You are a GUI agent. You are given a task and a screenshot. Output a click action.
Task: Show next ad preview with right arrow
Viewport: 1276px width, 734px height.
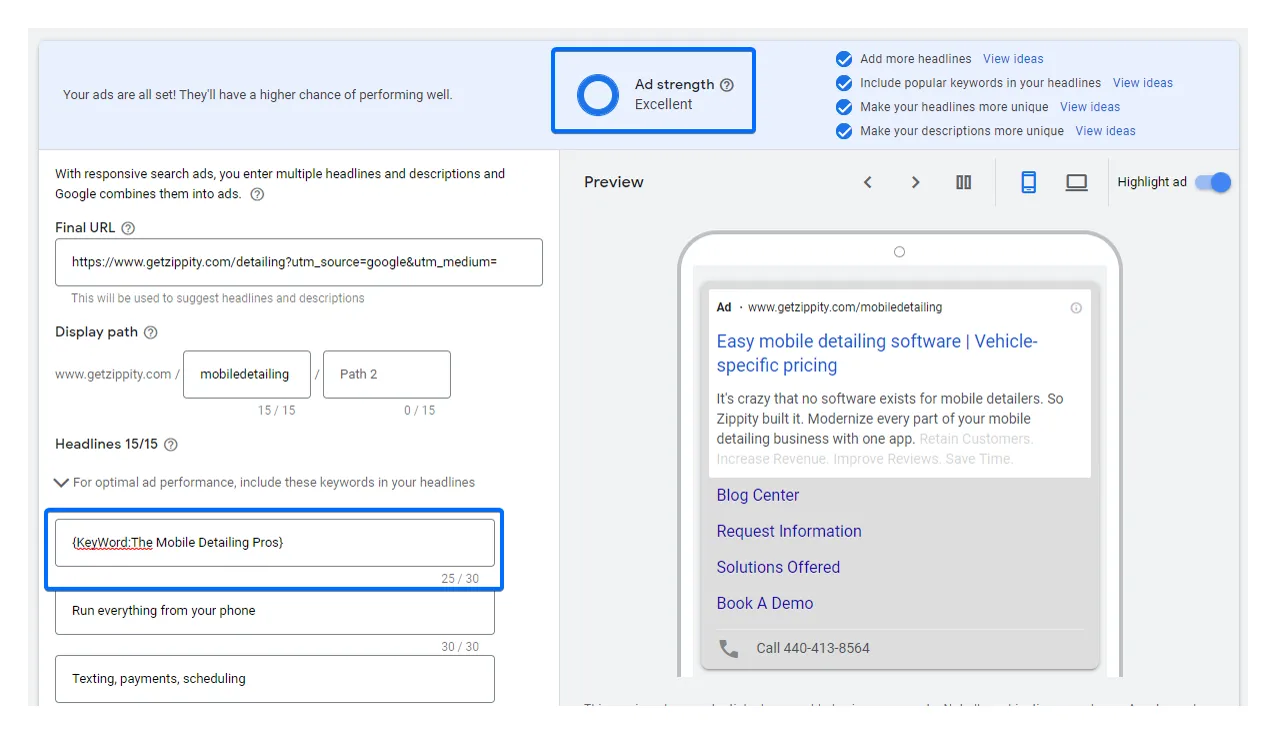pyautogui.click(x=915, y=182)
